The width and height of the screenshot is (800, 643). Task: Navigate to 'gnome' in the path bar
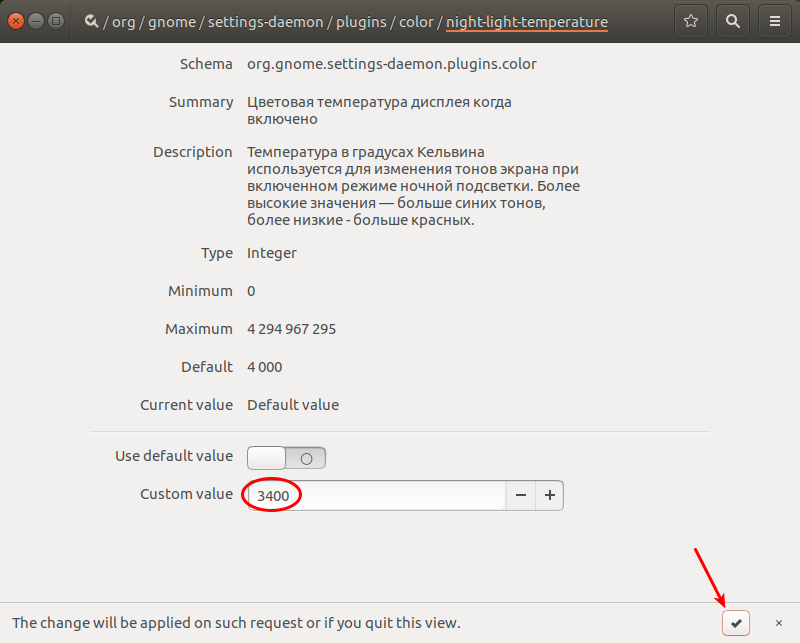pos(172,22)
